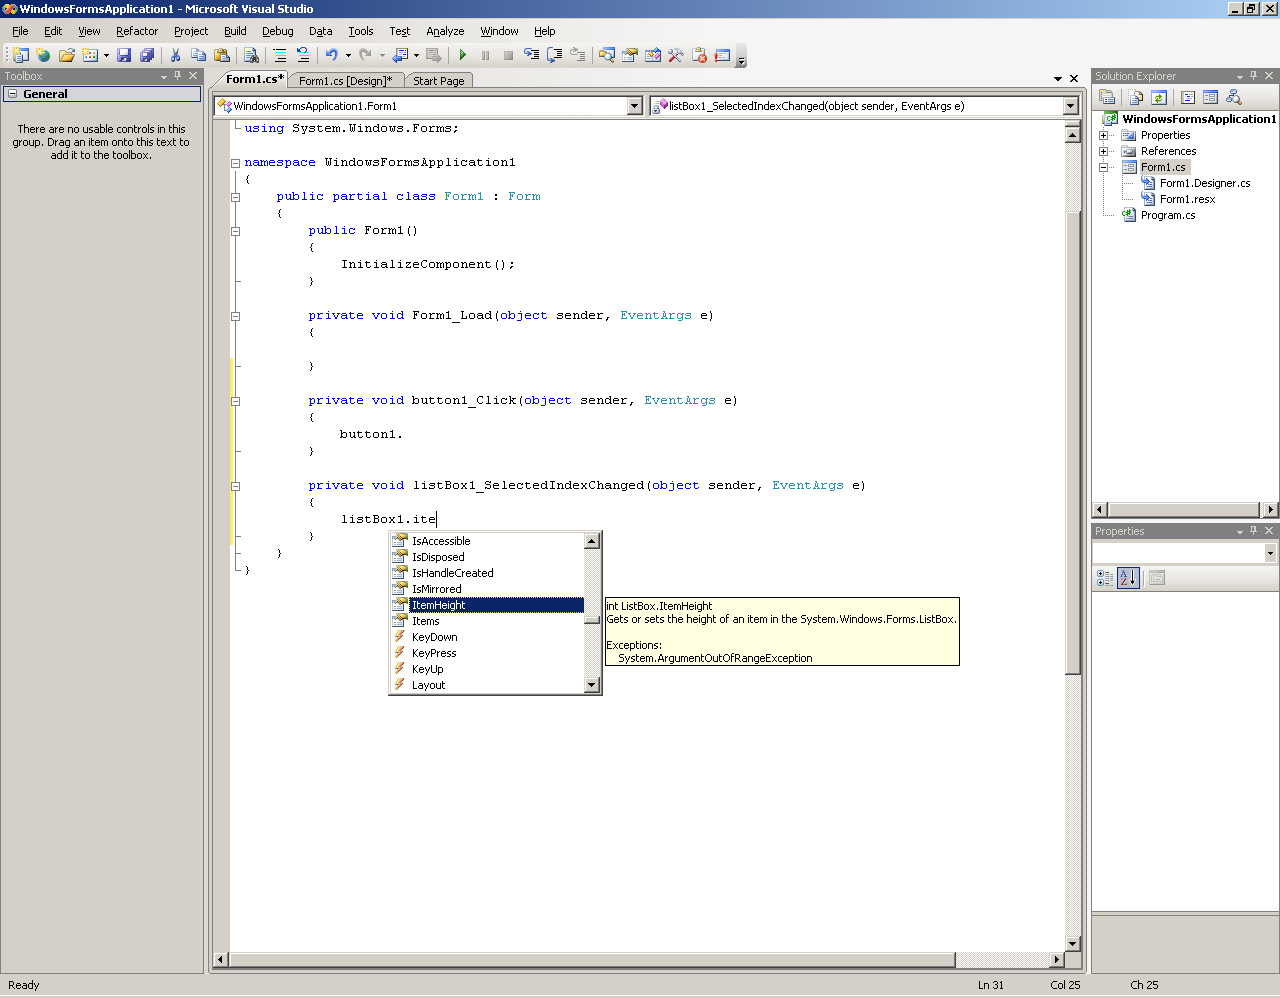The width and height of the screenshot is (1280, 998).
Task: Click the Undo arrow icon
Action: click(331, 55)
